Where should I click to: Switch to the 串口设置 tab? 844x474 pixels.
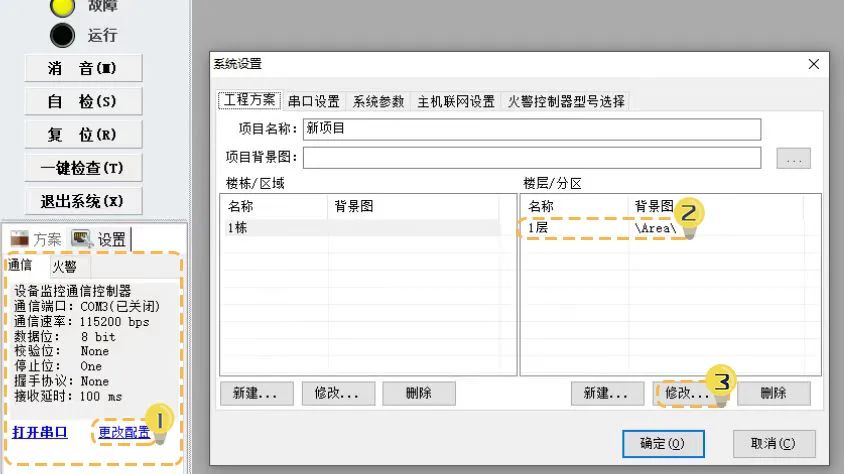click(314, 101)
